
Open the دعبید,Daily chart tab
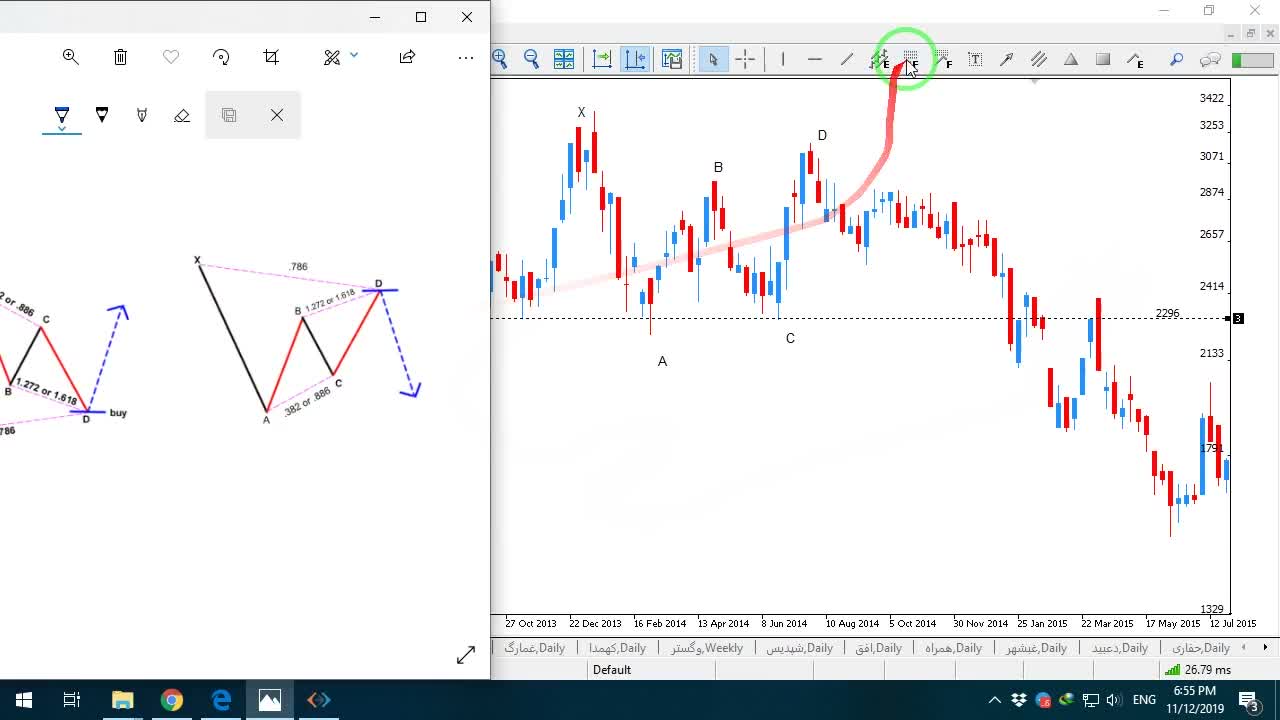(x=1120, y=648)
